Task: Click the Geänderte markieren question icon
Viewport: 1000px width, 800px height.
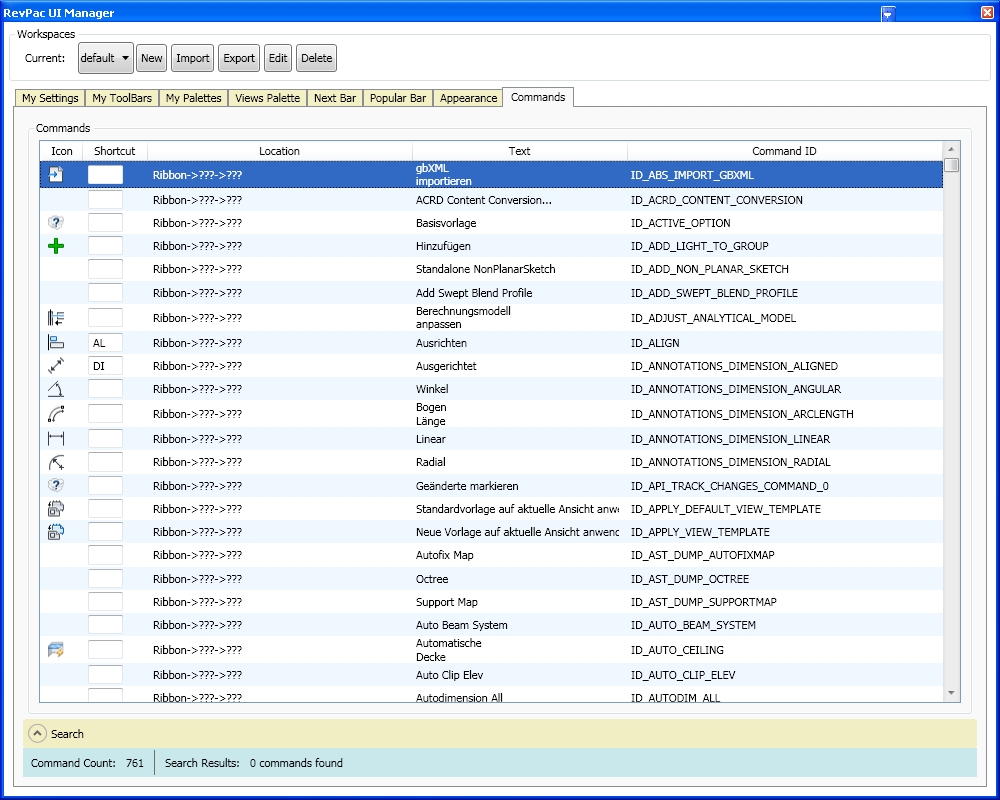Action: click(56, 485)
